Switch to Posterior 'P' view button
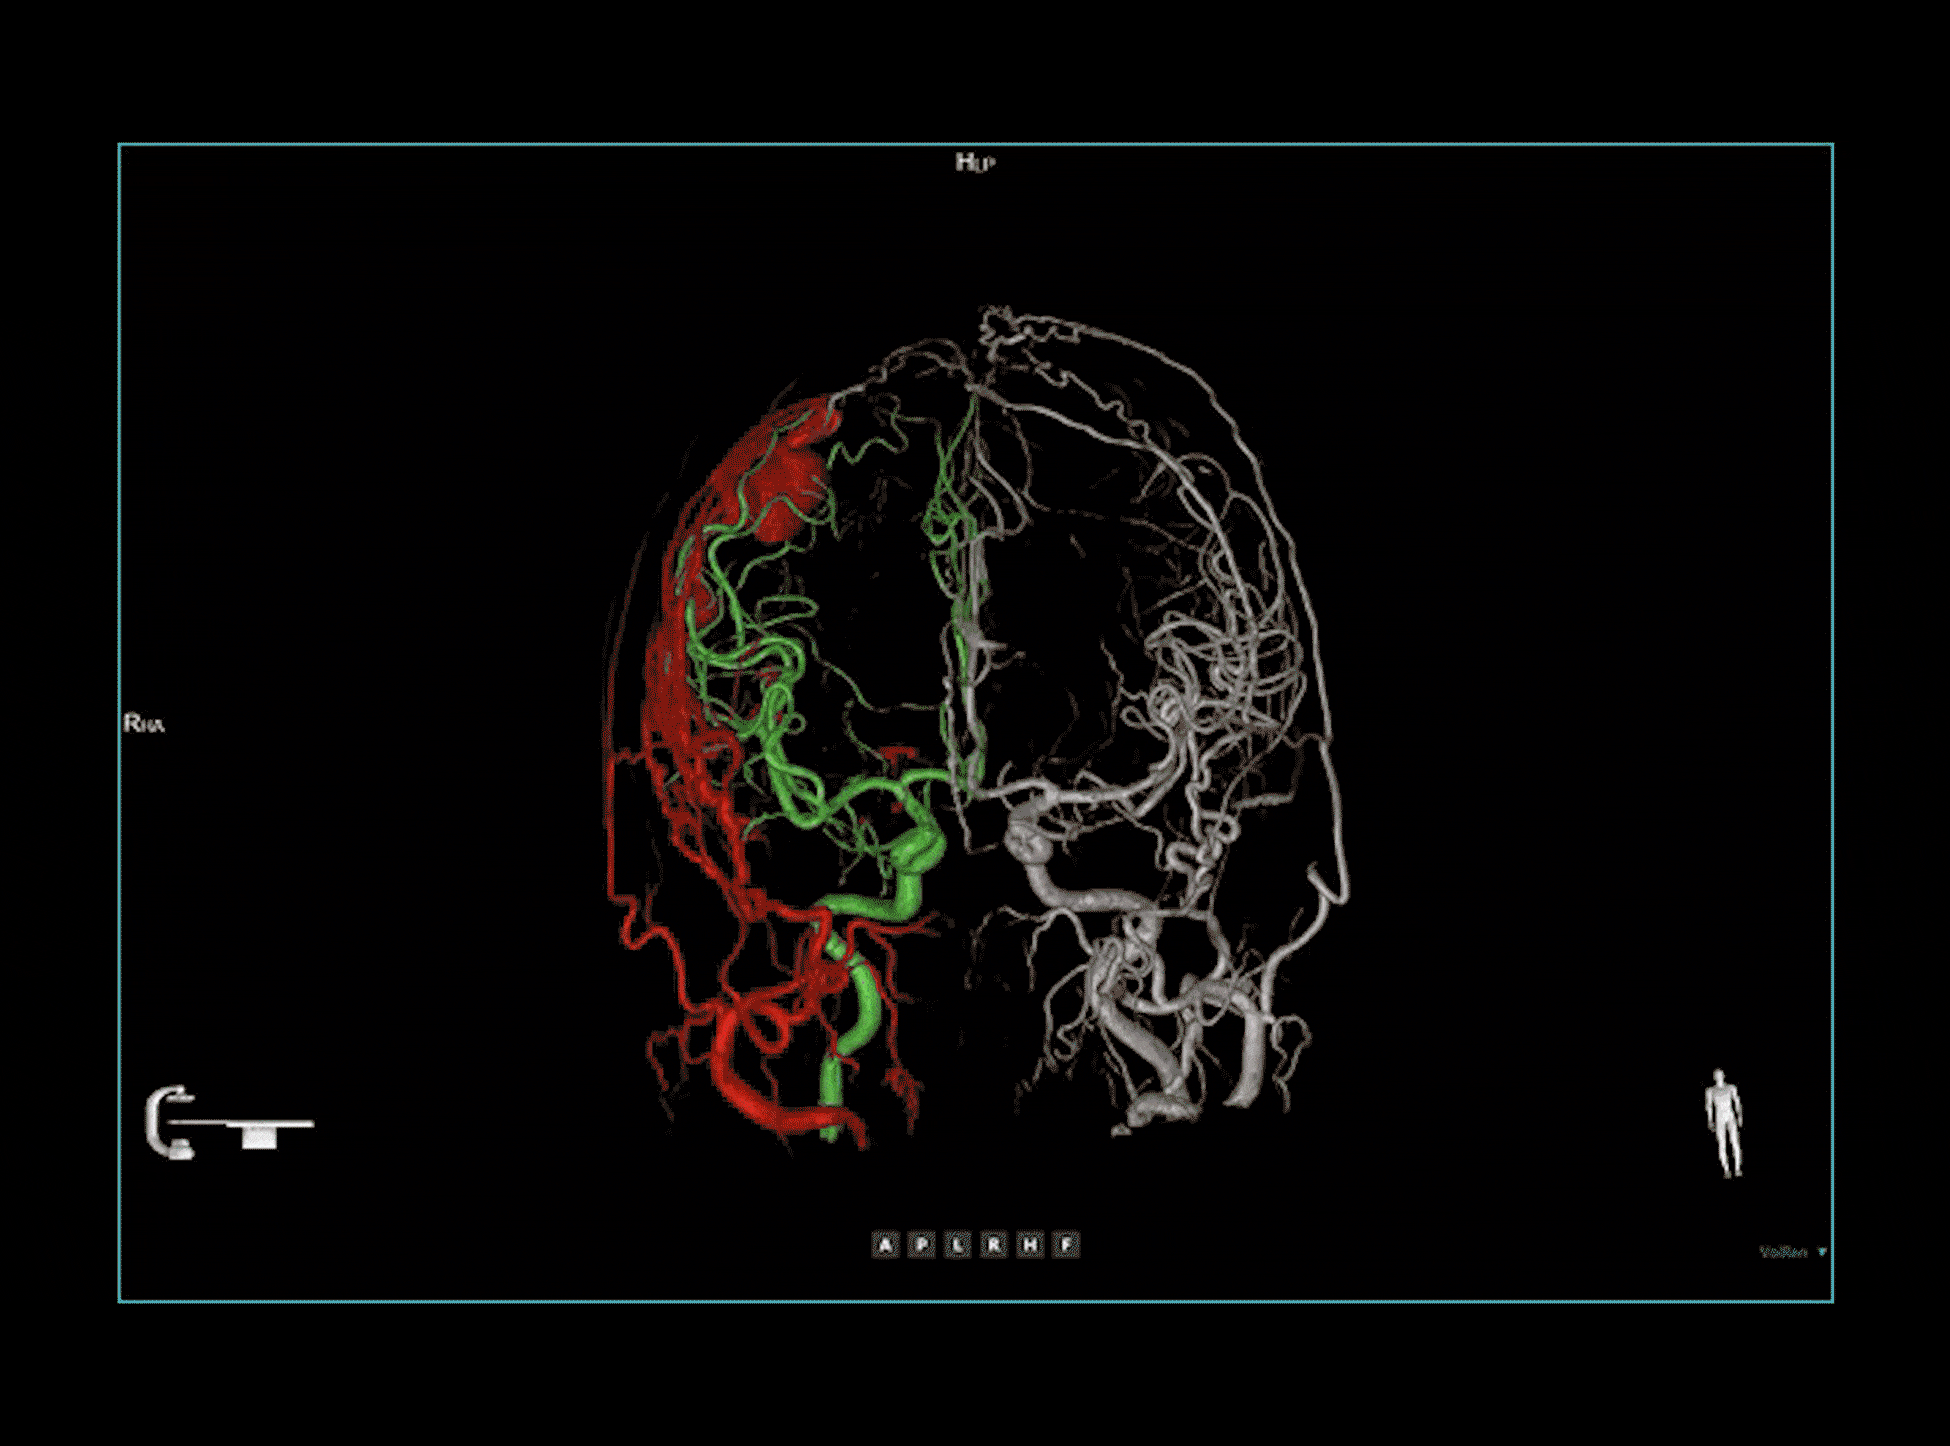1950x1446 pixels. [921, 1244]
